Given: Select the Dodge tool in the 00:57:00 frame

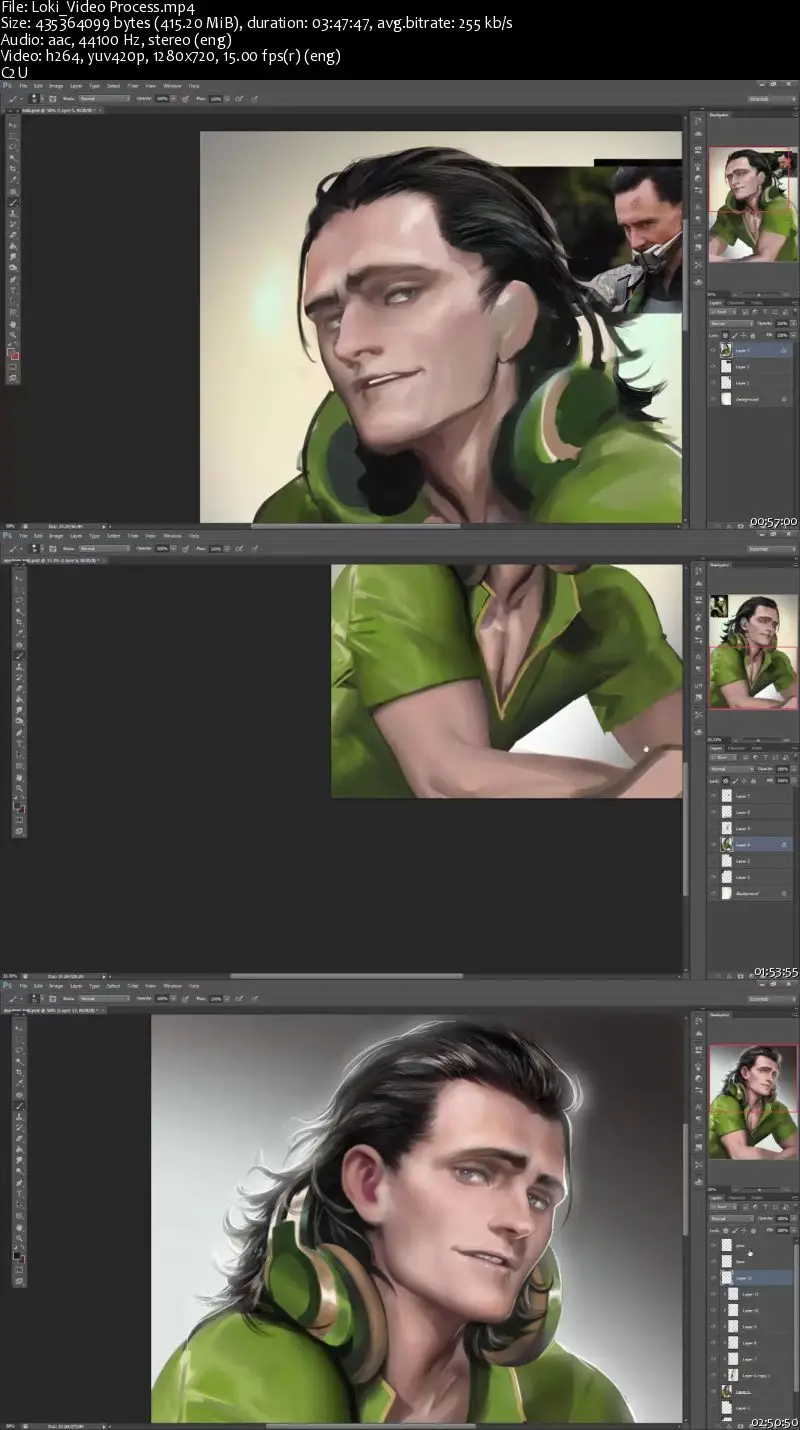Looking at the screenshot, I should (13, 267).
